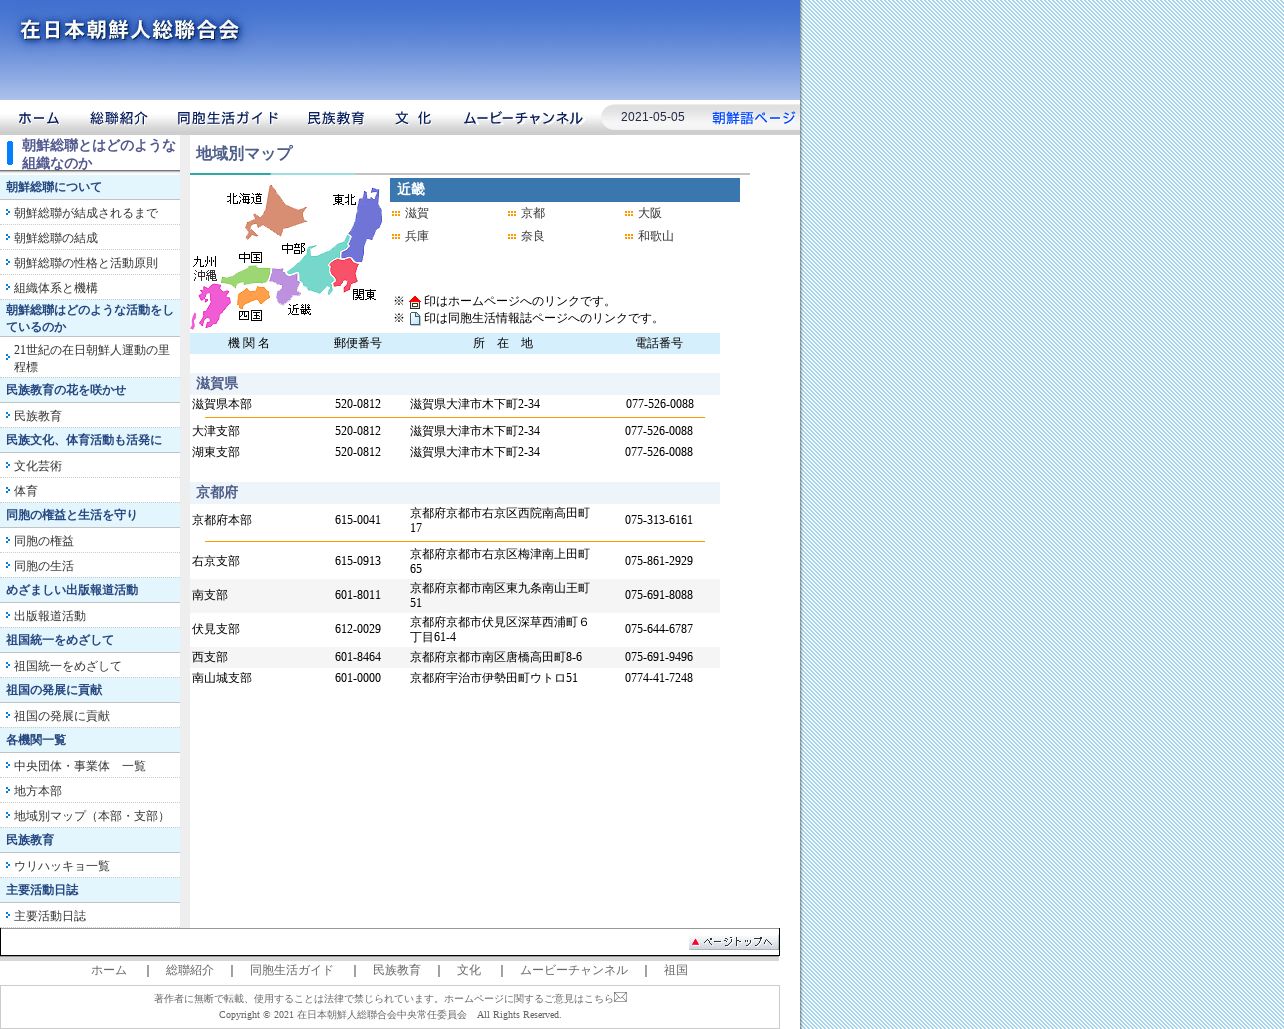Select the 四国 region on the map
Viewport: 1284px width, 1029px height.
click(253, 298)
